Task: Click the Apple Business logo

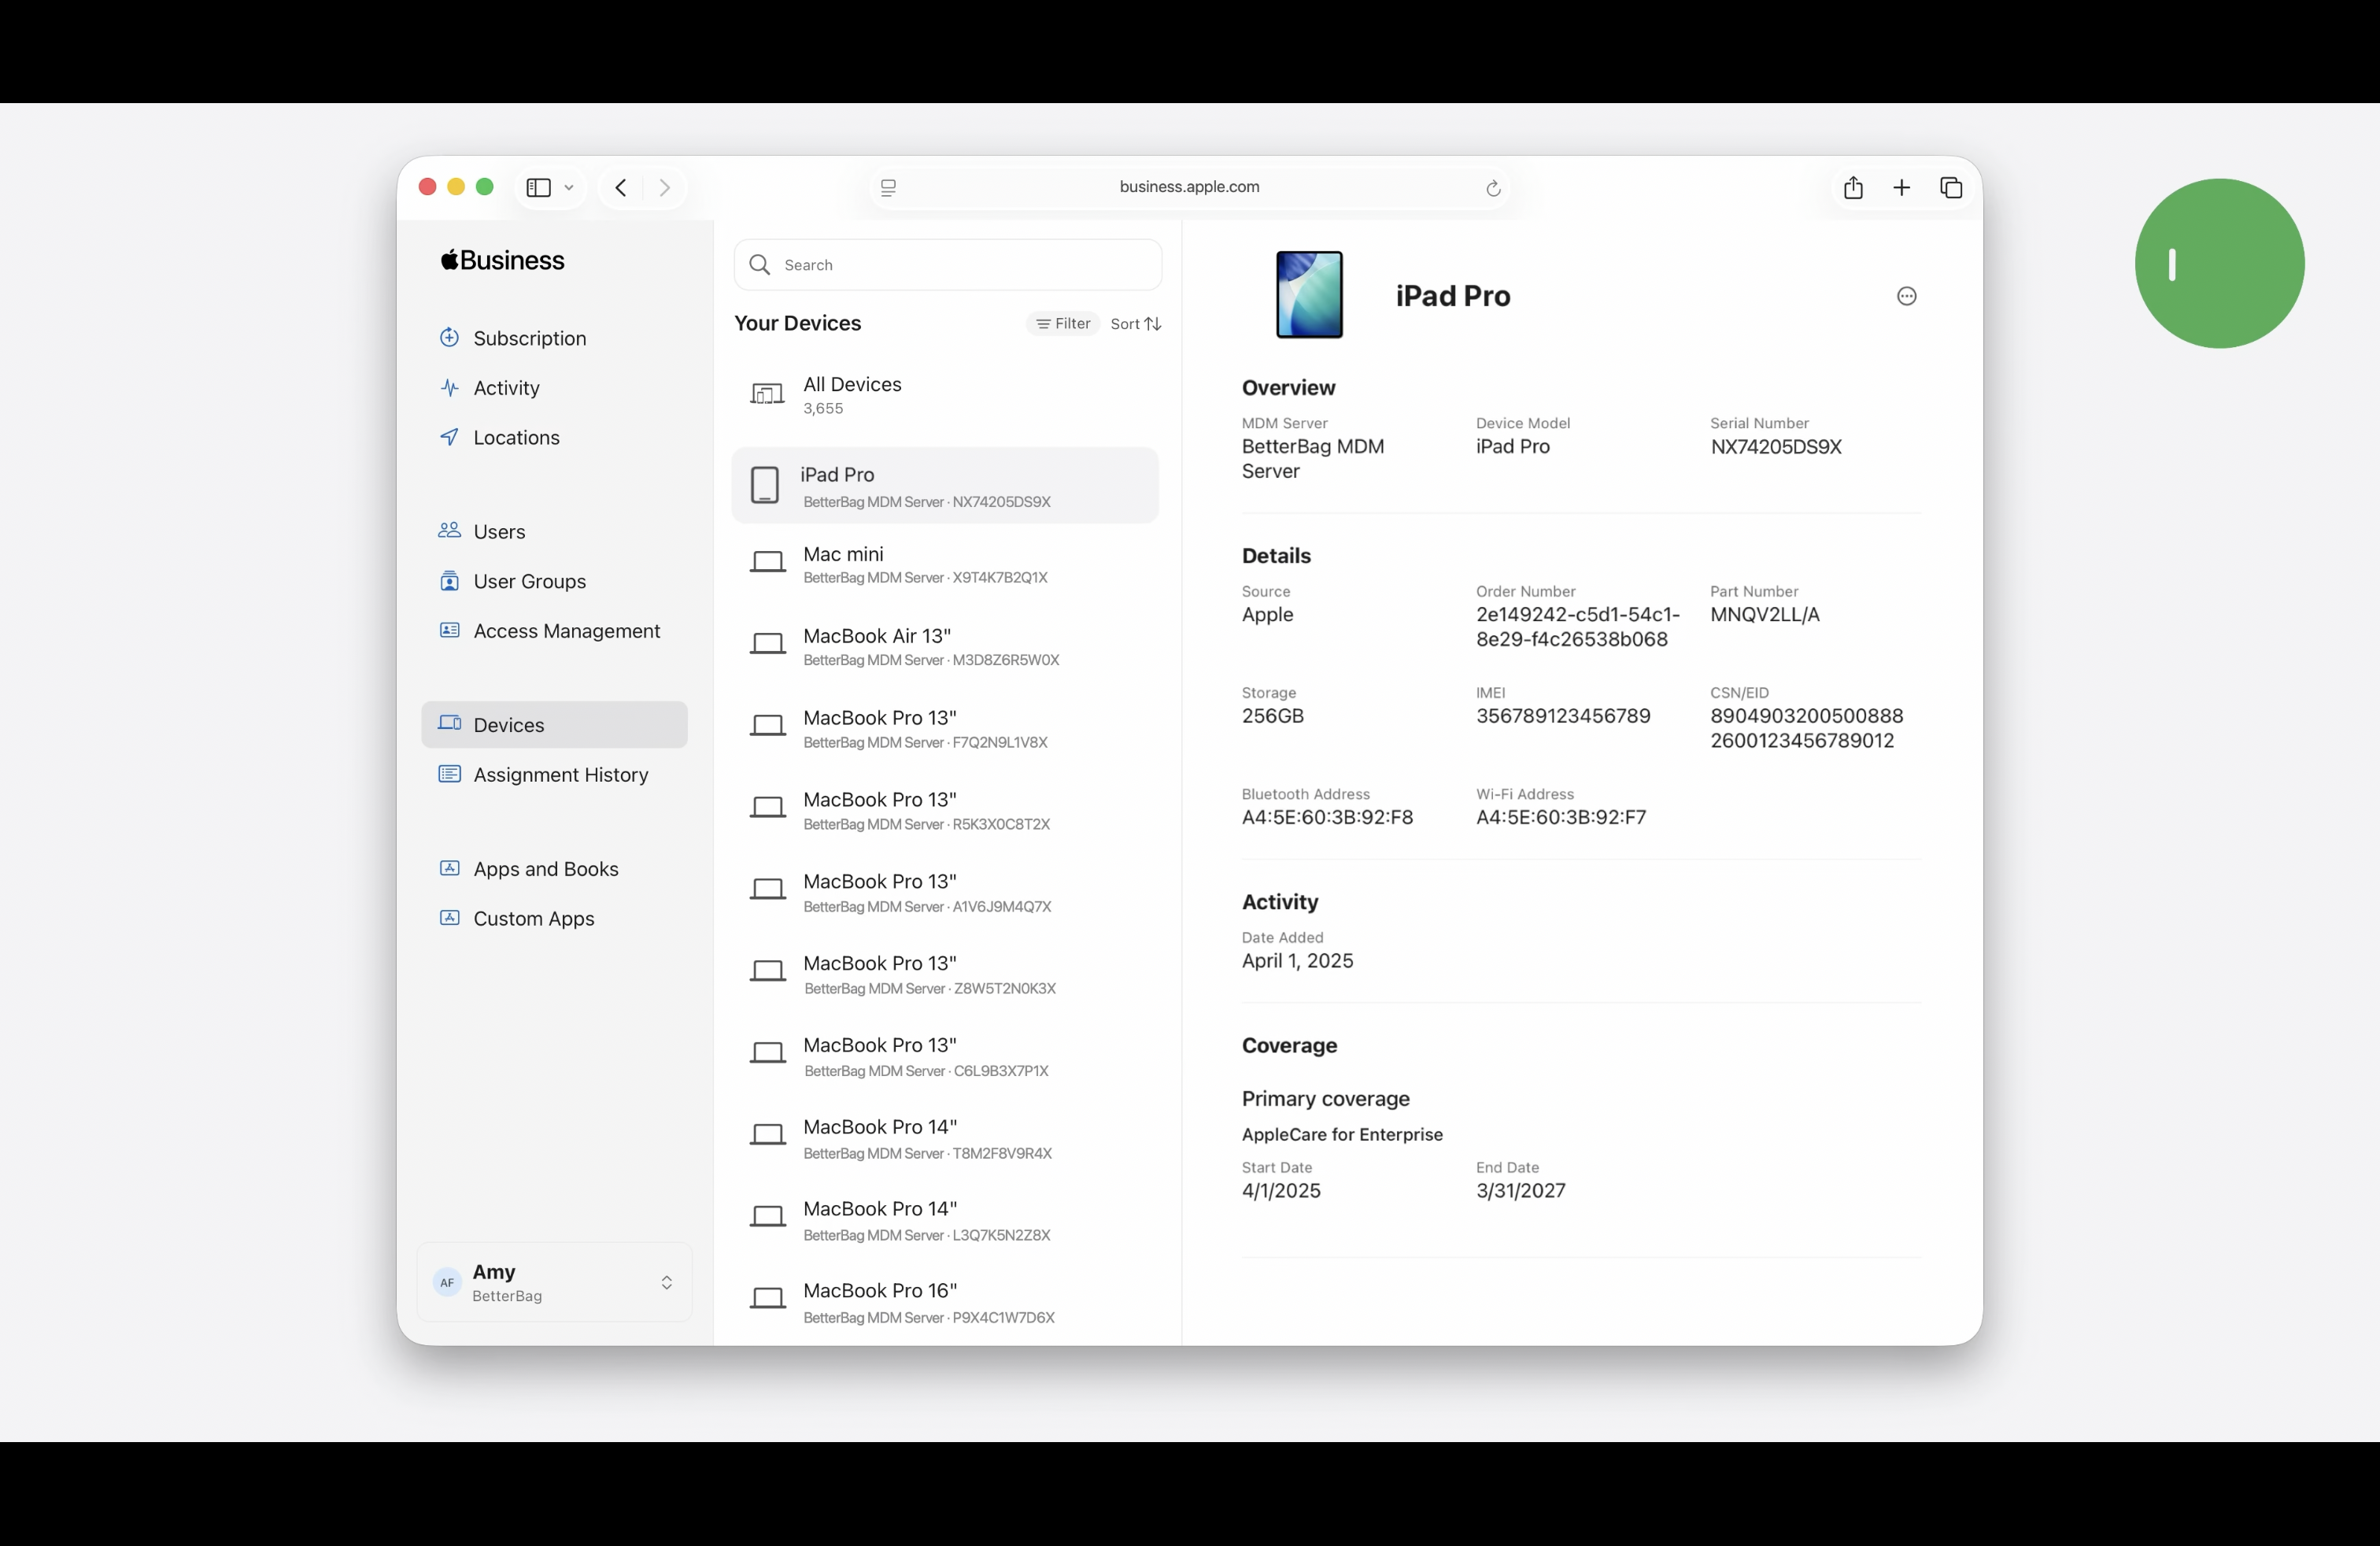Action: coord(503,260)
